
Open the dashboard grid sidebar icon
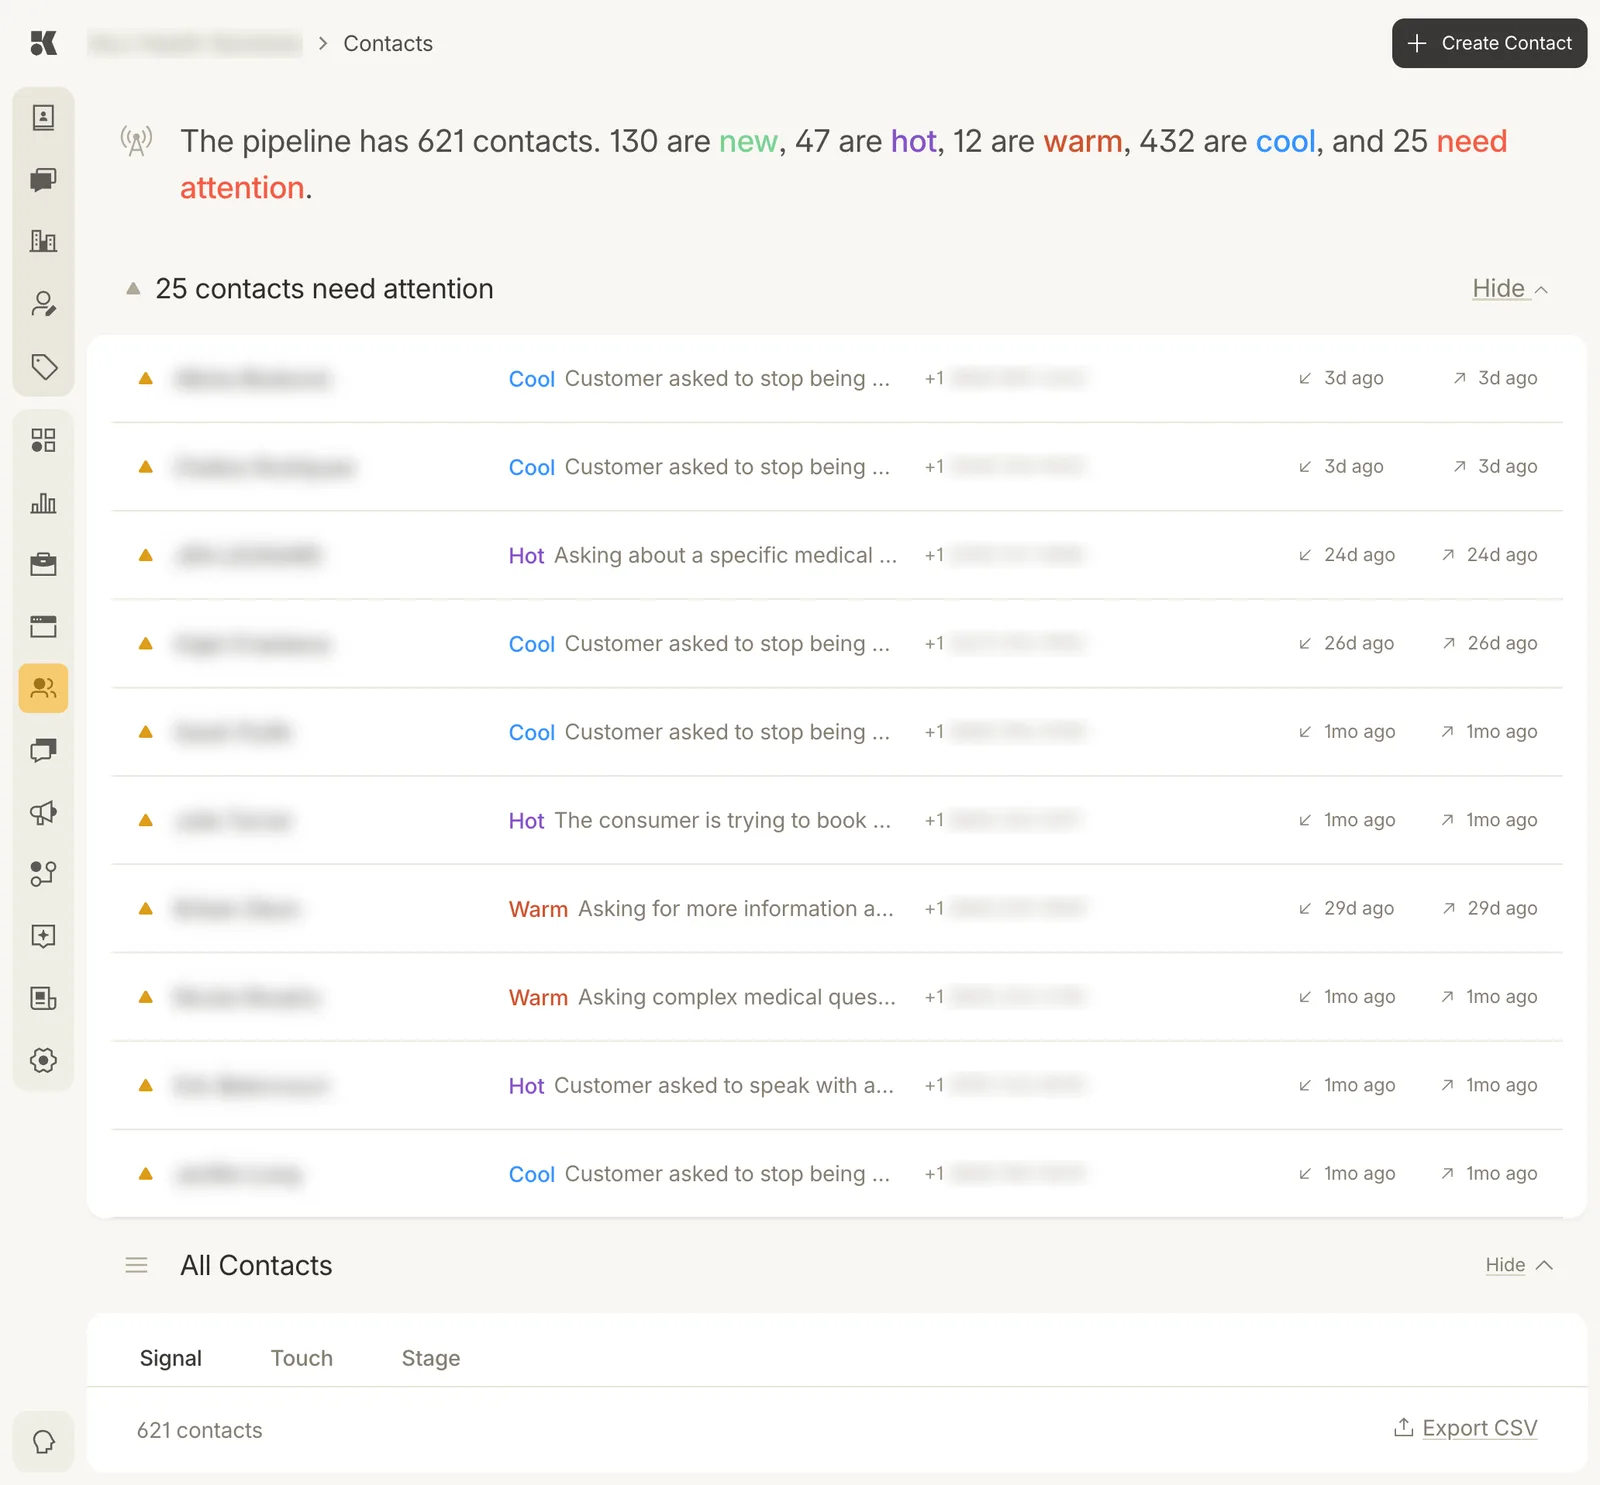pyautogui.click(x=43, y=440)
